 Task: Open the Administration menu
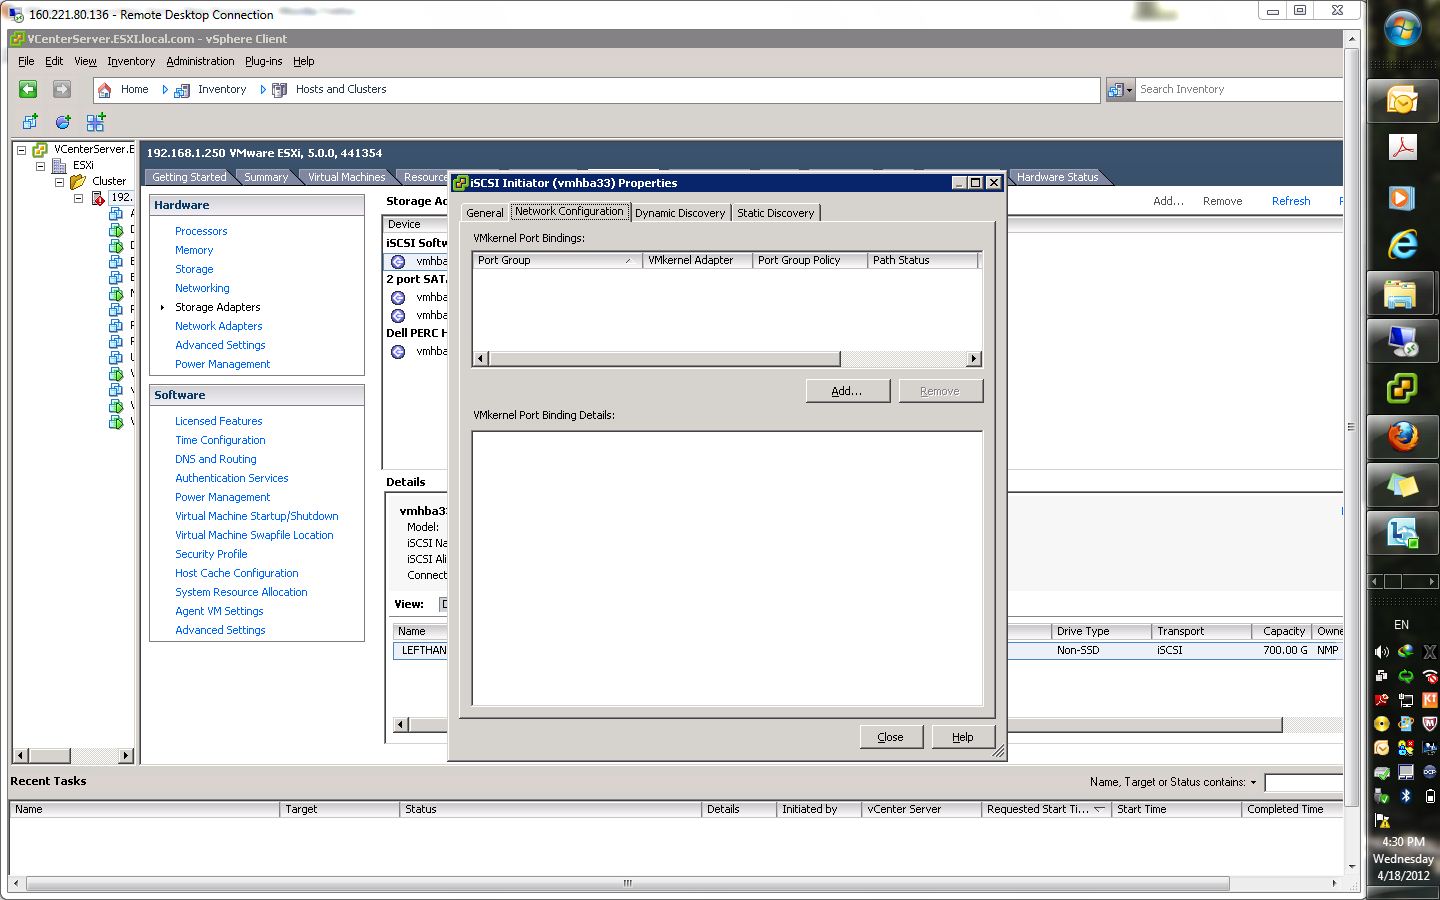tap(200, 61)
